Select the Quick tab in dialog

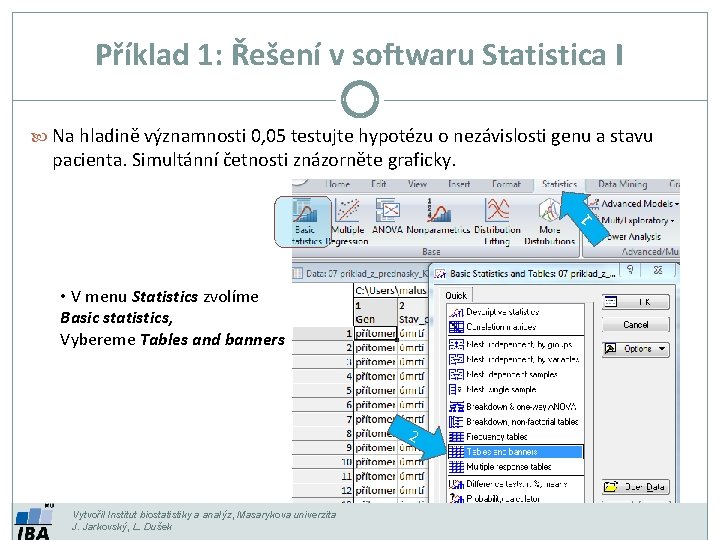point(456,295)
